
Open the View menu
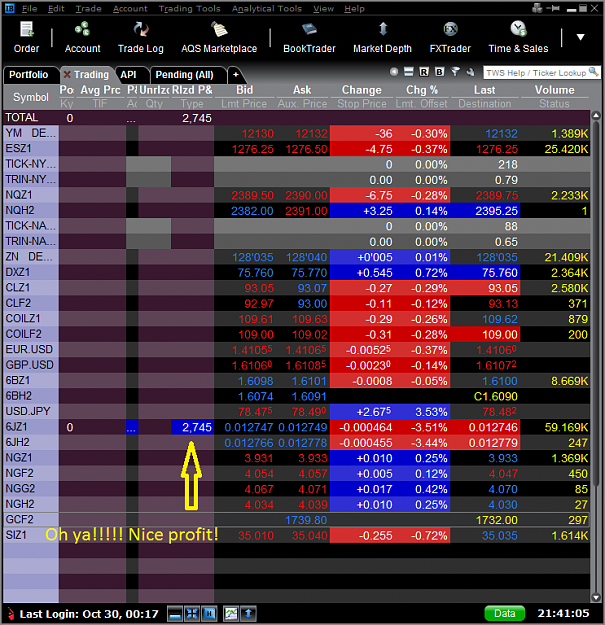tap(323, 8)
